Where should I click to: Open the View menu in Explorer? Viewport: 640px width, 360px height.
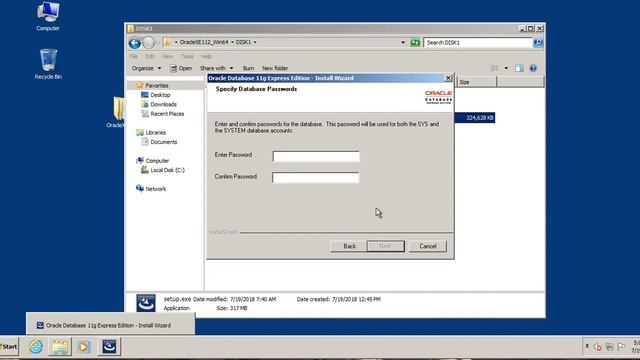click(x=167, y=56)
